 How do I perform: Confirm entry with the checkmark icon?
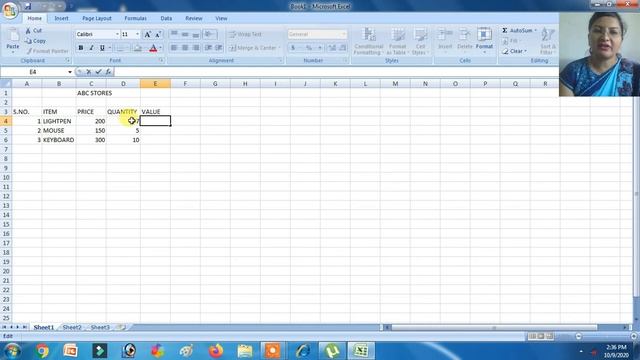pyautogui.click(x=98, y=72)
